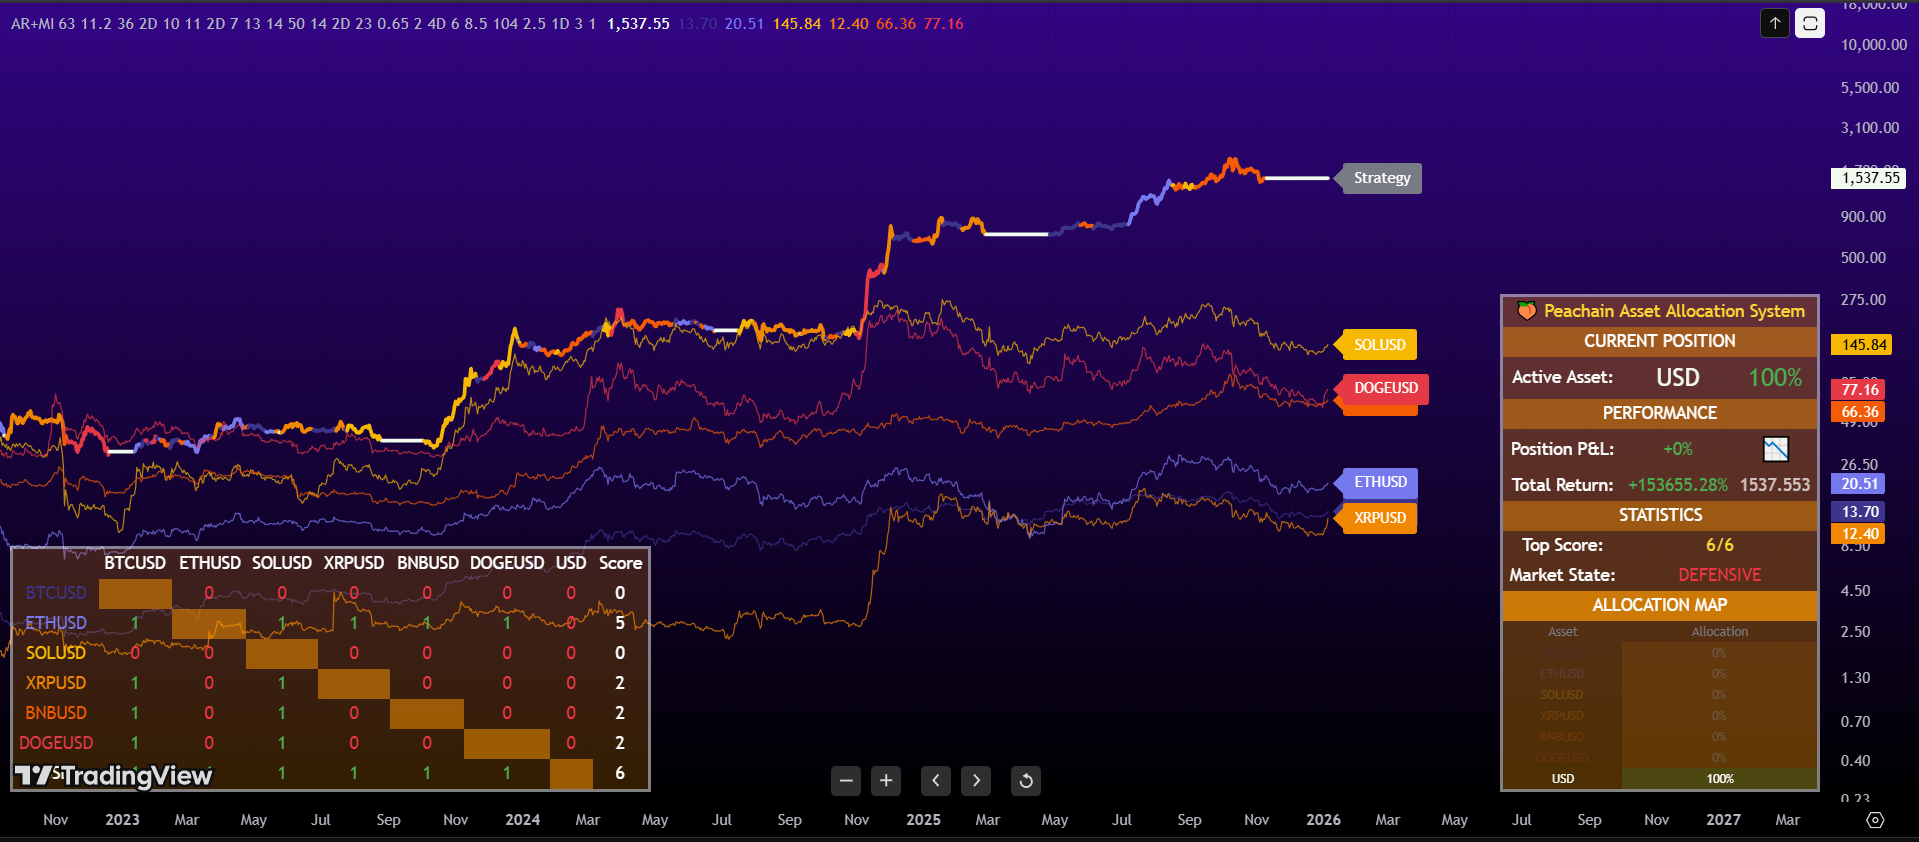Click the 1,537.55 price label on the axis
This screenshot has width=1919, height=842.
coord(1869,178)
